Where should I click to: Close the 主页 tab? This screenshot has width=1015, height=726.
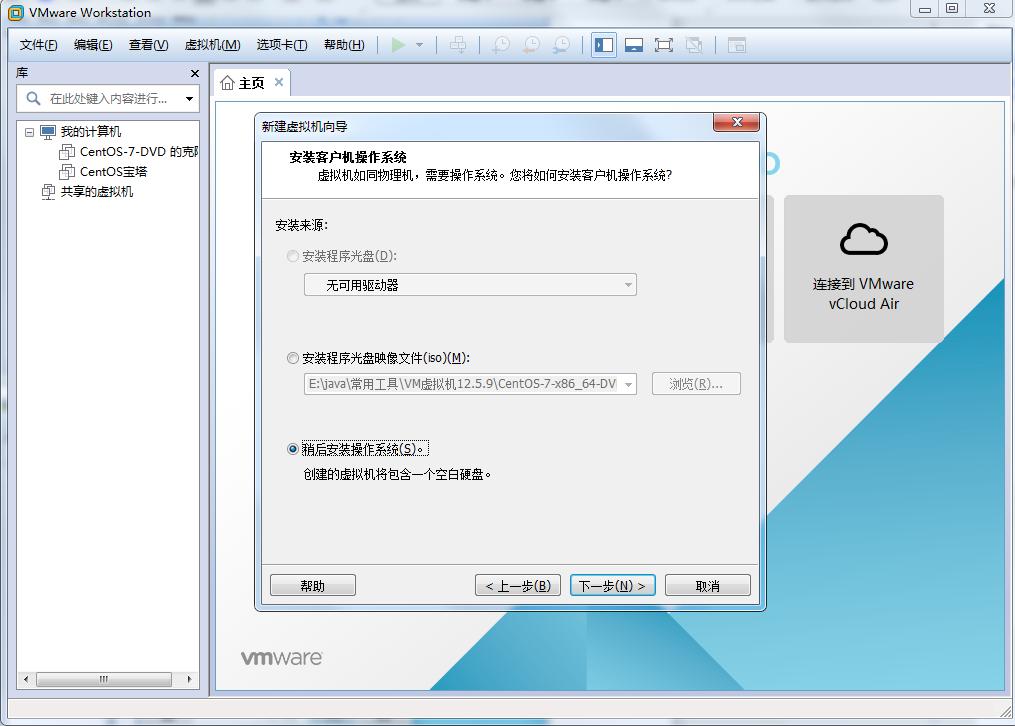click(279, 82)
